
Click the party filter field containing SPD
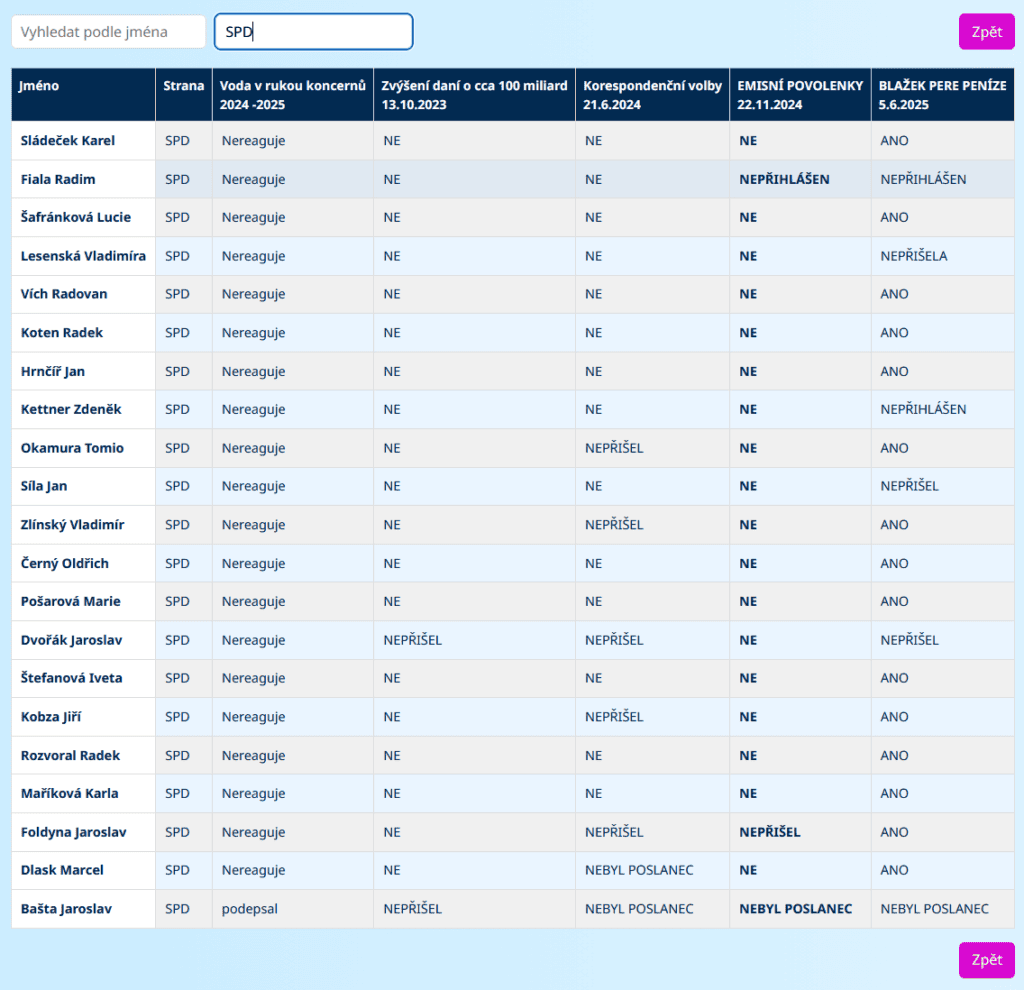[313, 32]
